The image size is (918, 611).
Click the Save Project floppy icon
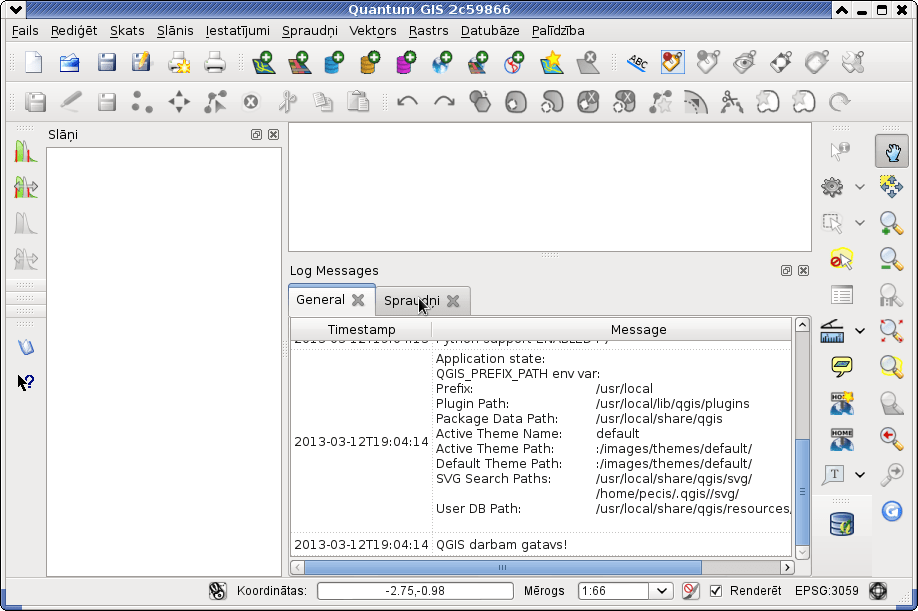pos(106,62)
